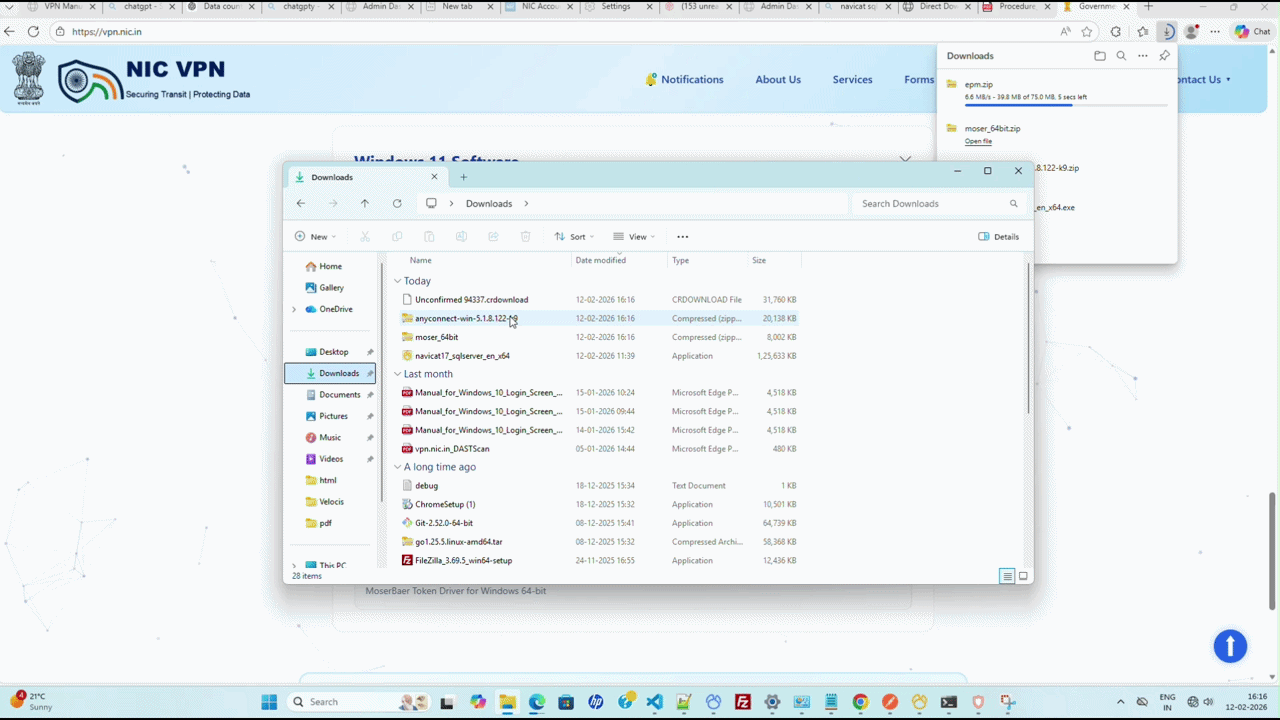Collapse the Today group in Downloads

[398, 281]
